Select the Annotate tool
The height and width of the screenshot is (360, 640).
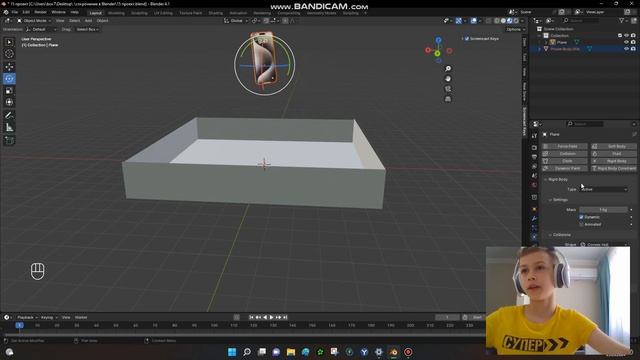(9, 116)
